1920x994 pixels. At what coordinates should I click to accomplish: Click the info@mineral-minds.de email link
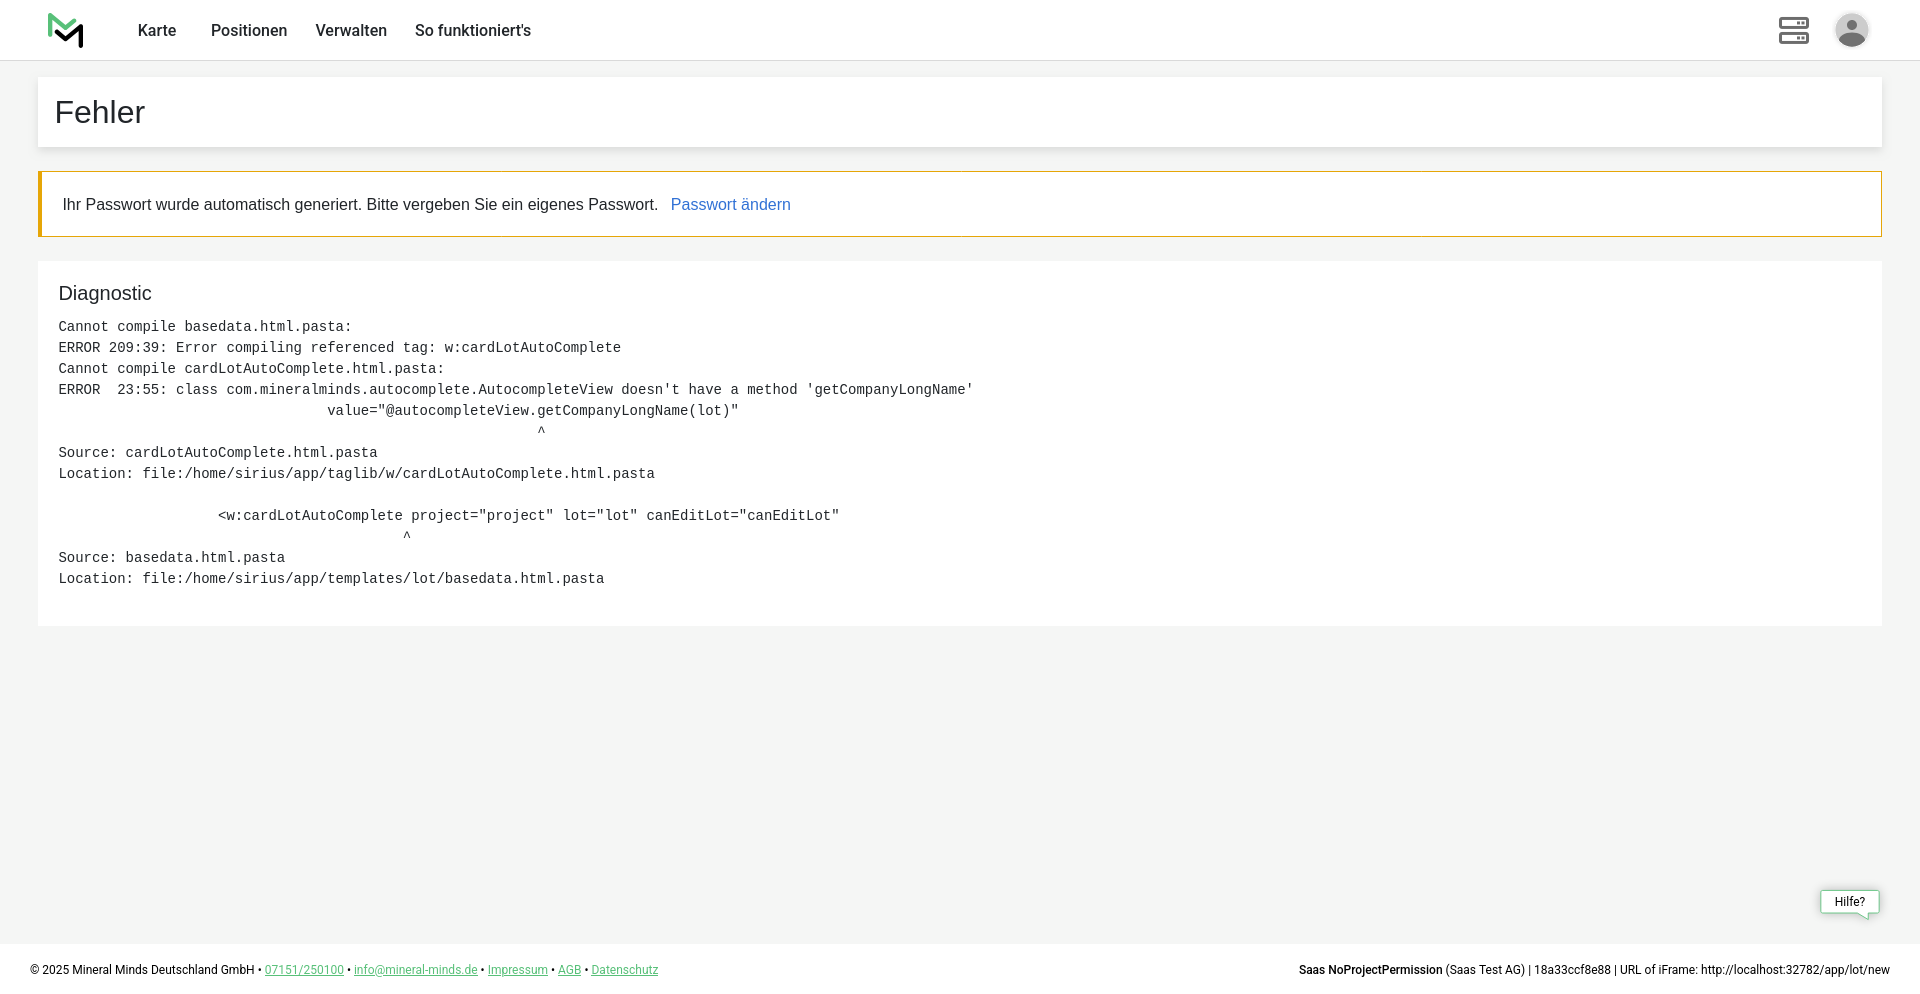click(x=415, y=970)
